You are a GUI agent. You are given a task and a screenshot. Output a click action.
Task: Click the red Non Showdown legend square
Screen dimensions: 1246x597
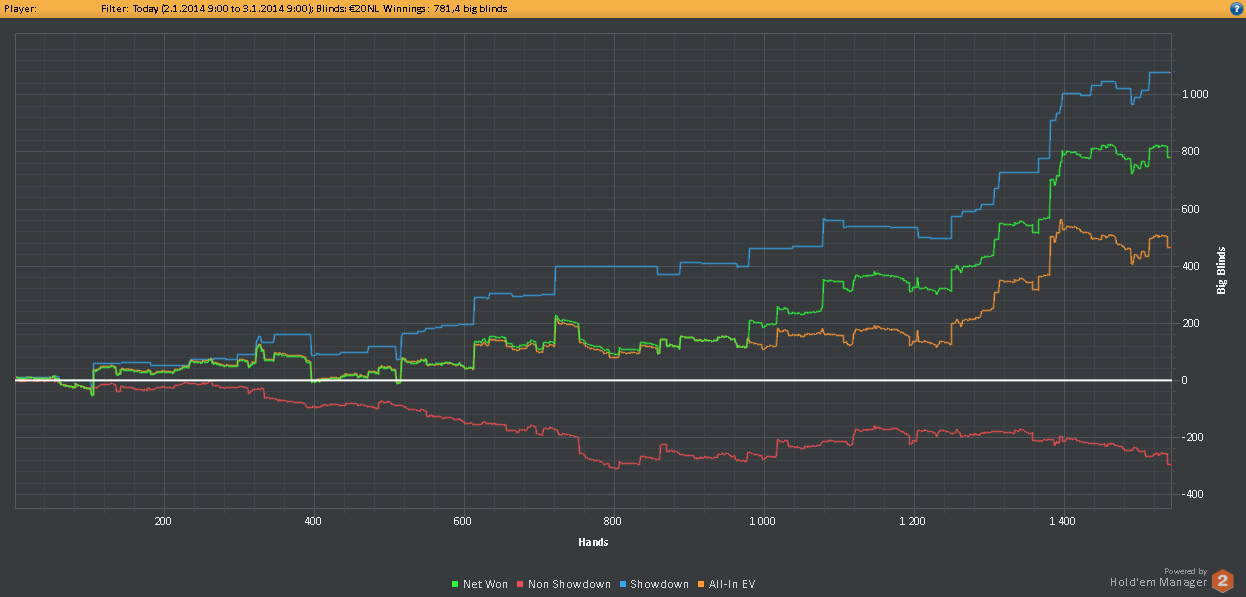pos(520,584)
